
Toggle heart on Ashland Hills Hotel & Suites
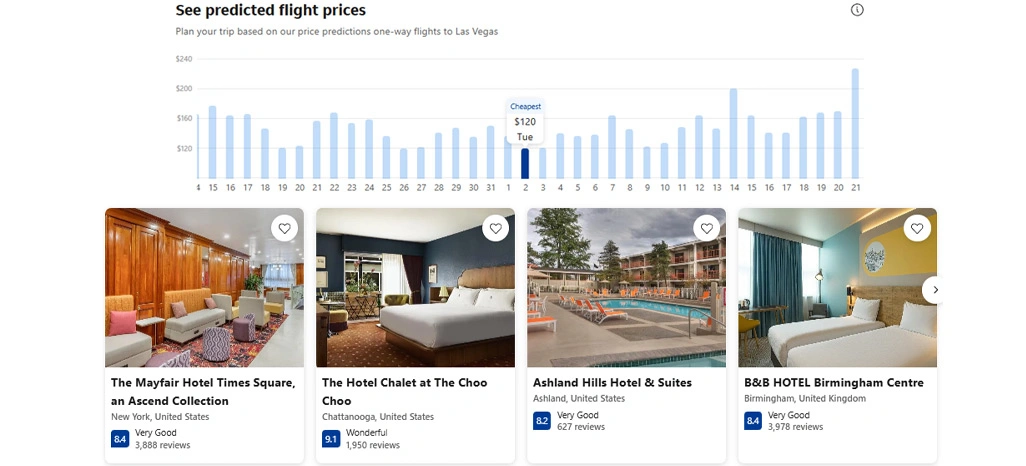point(707,229)
